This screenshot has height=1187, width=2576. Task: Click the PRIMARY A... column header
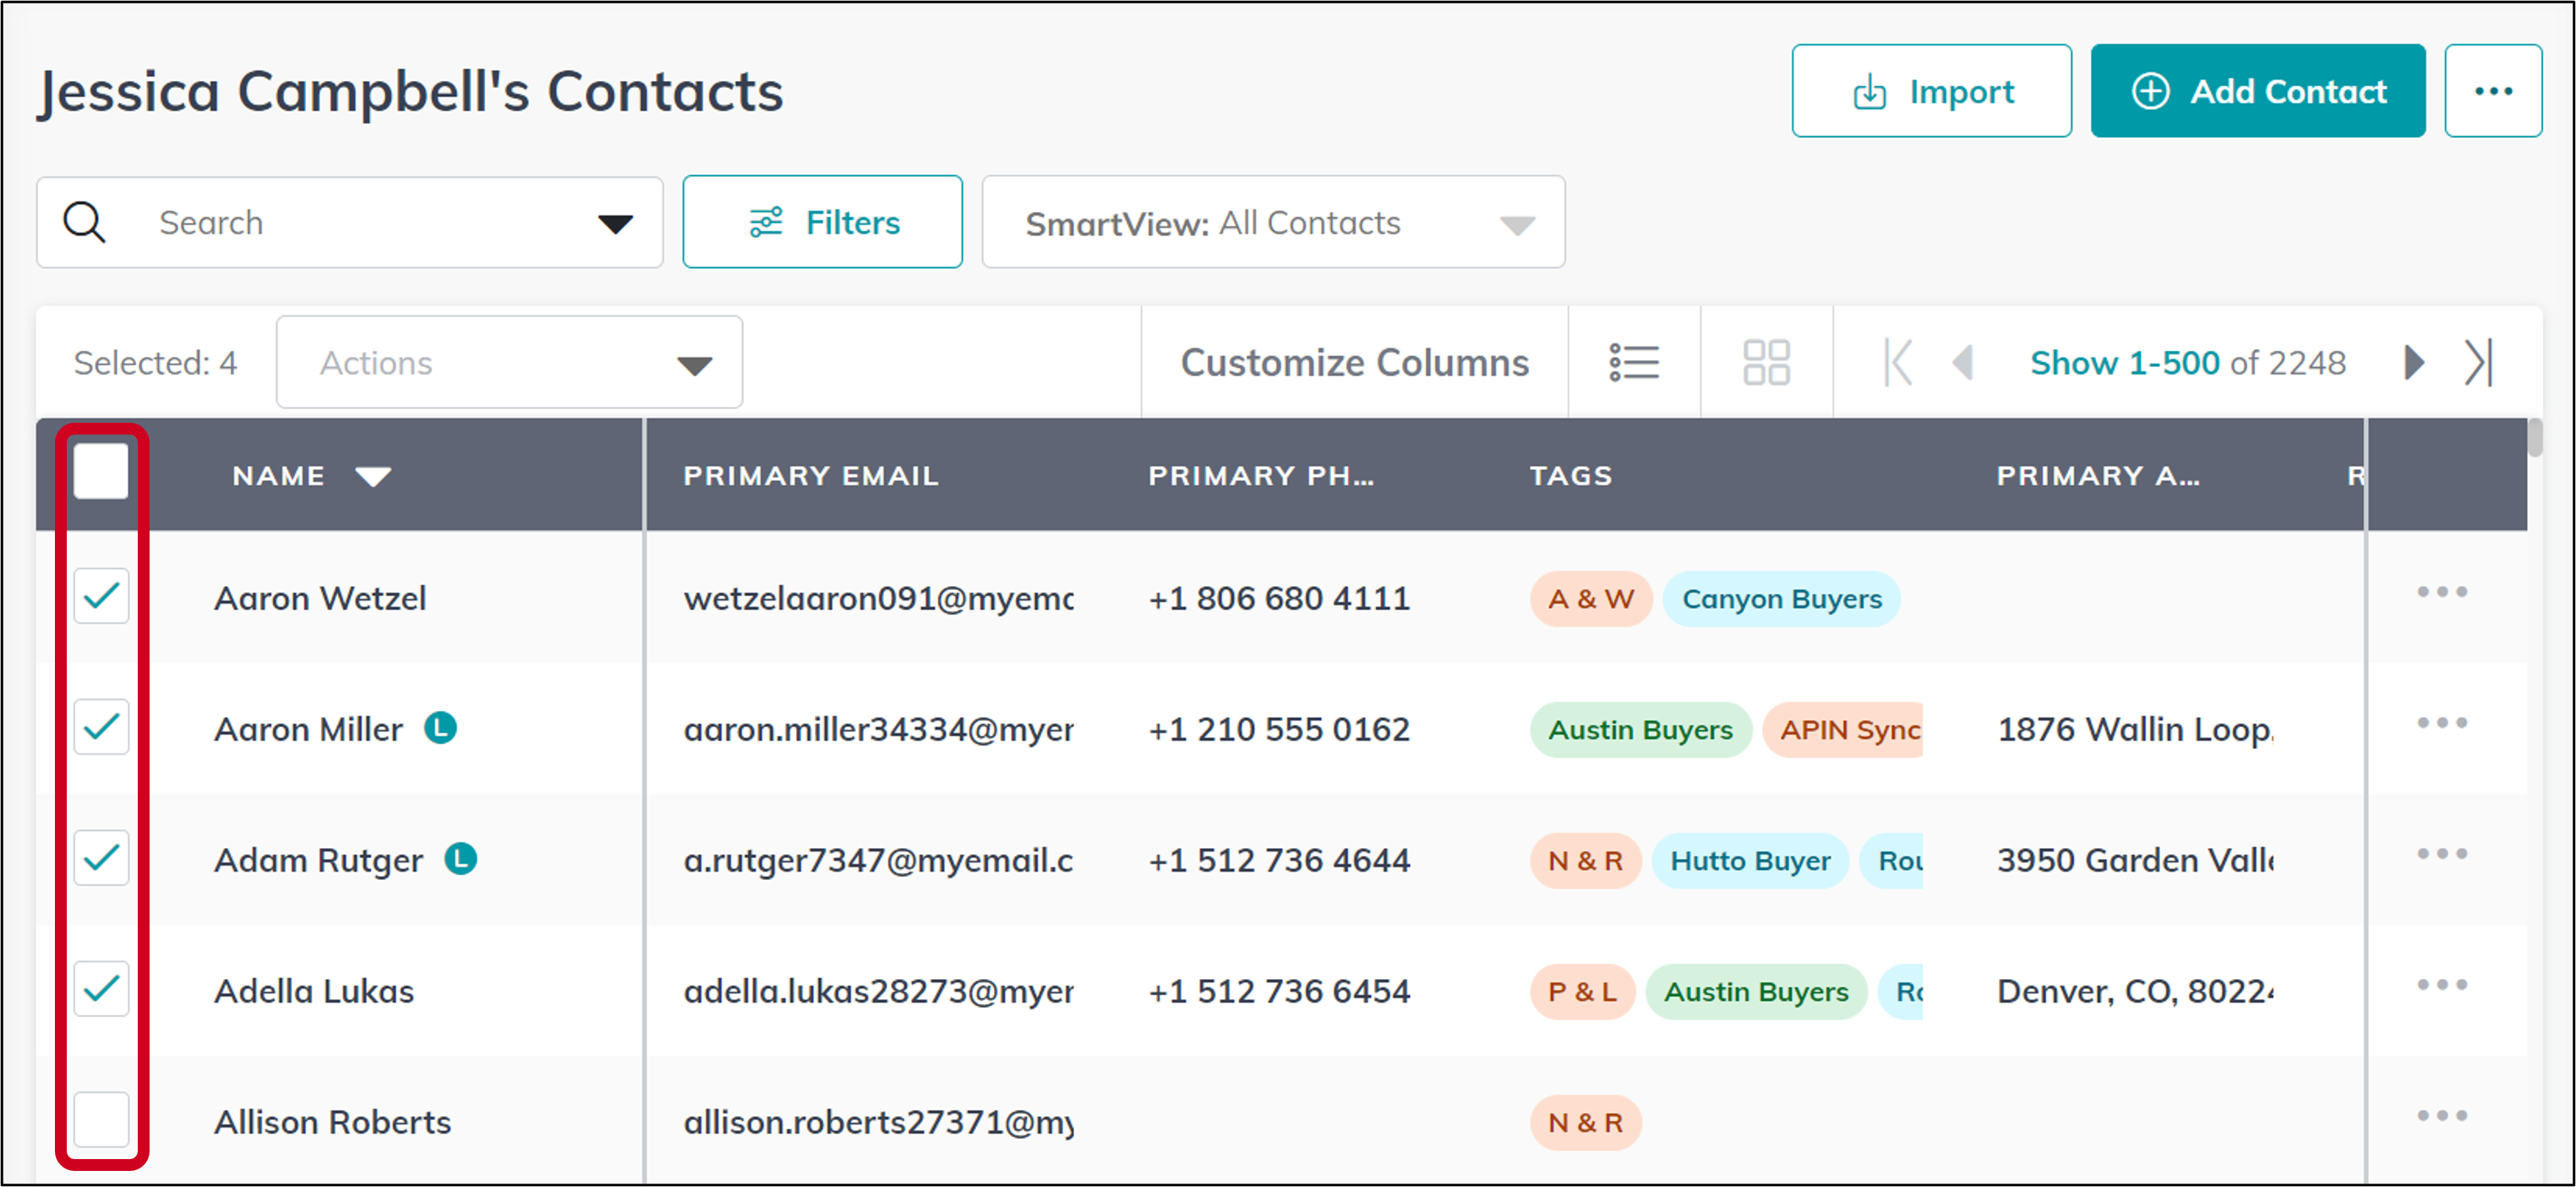[2098, 476]
